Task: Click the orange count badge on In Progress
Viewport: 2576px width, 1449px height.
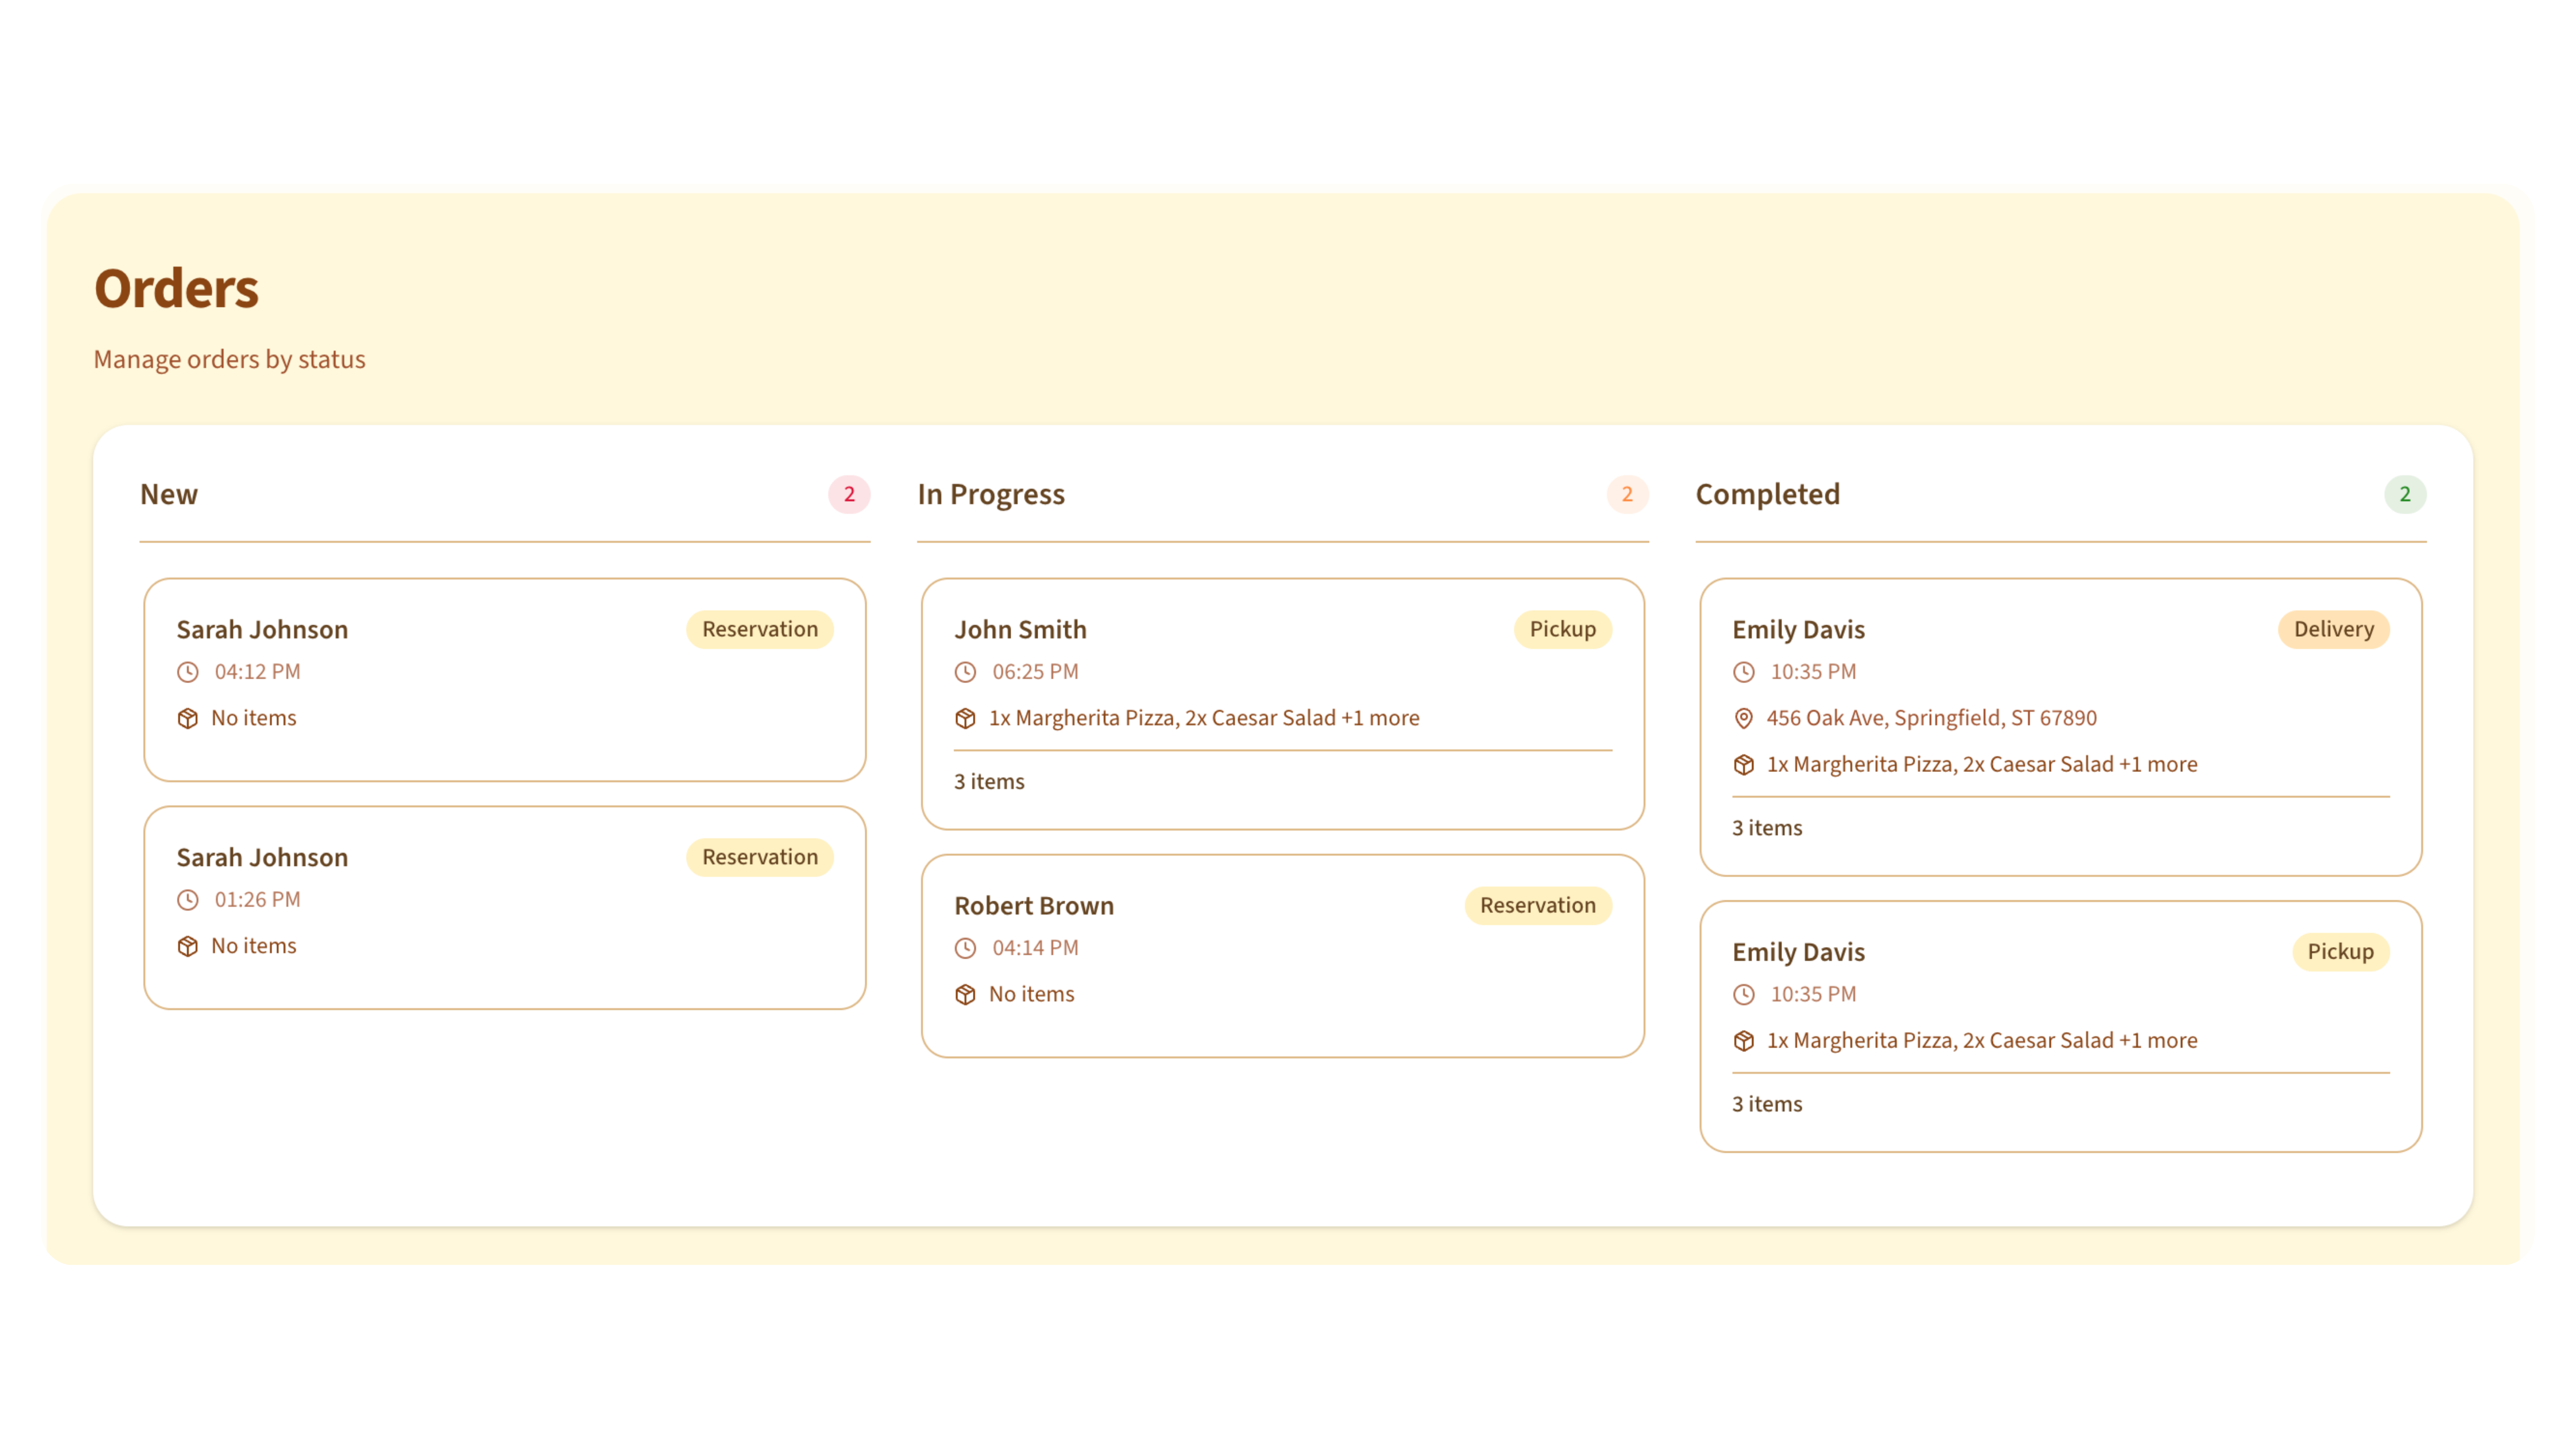Action: (1628, 494)
